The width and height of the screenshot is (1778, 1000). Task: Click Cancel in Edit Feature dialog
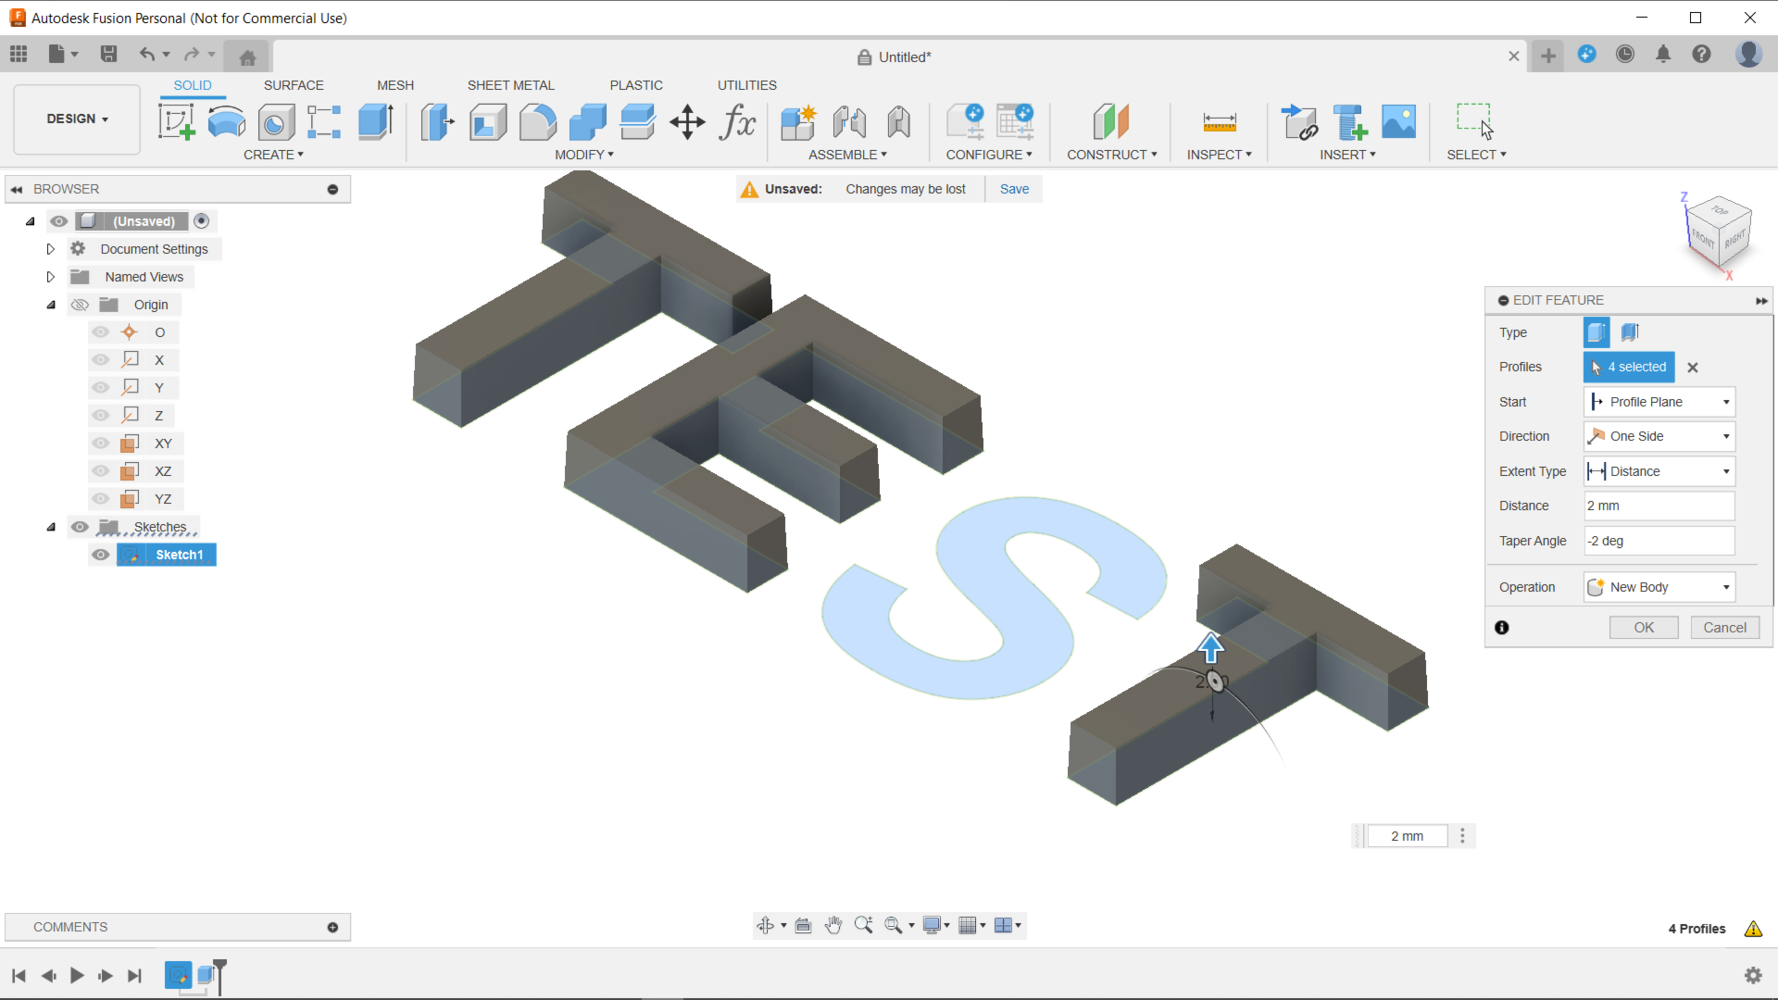click(1724, 627)
